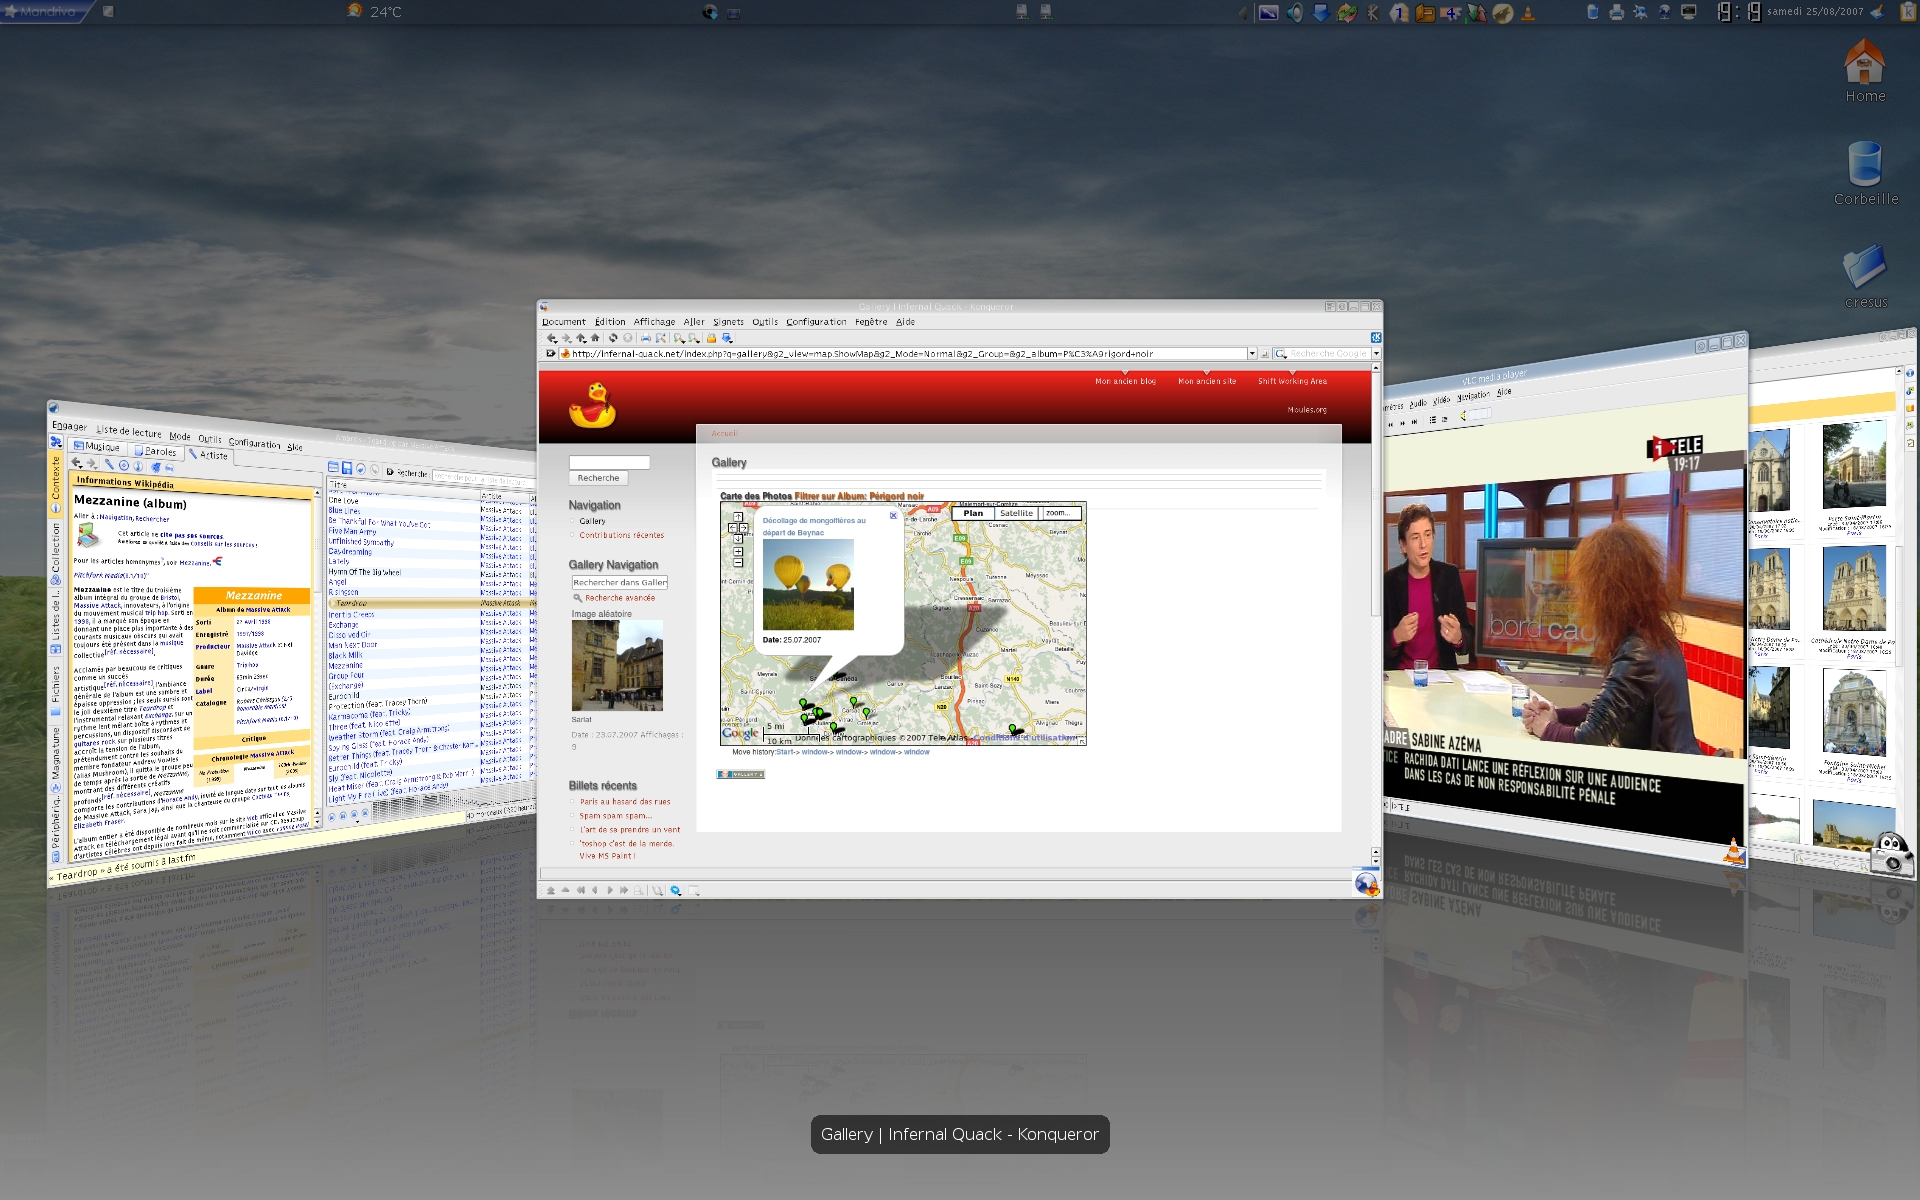Zoom in the map with plus button

pos(738,551)
